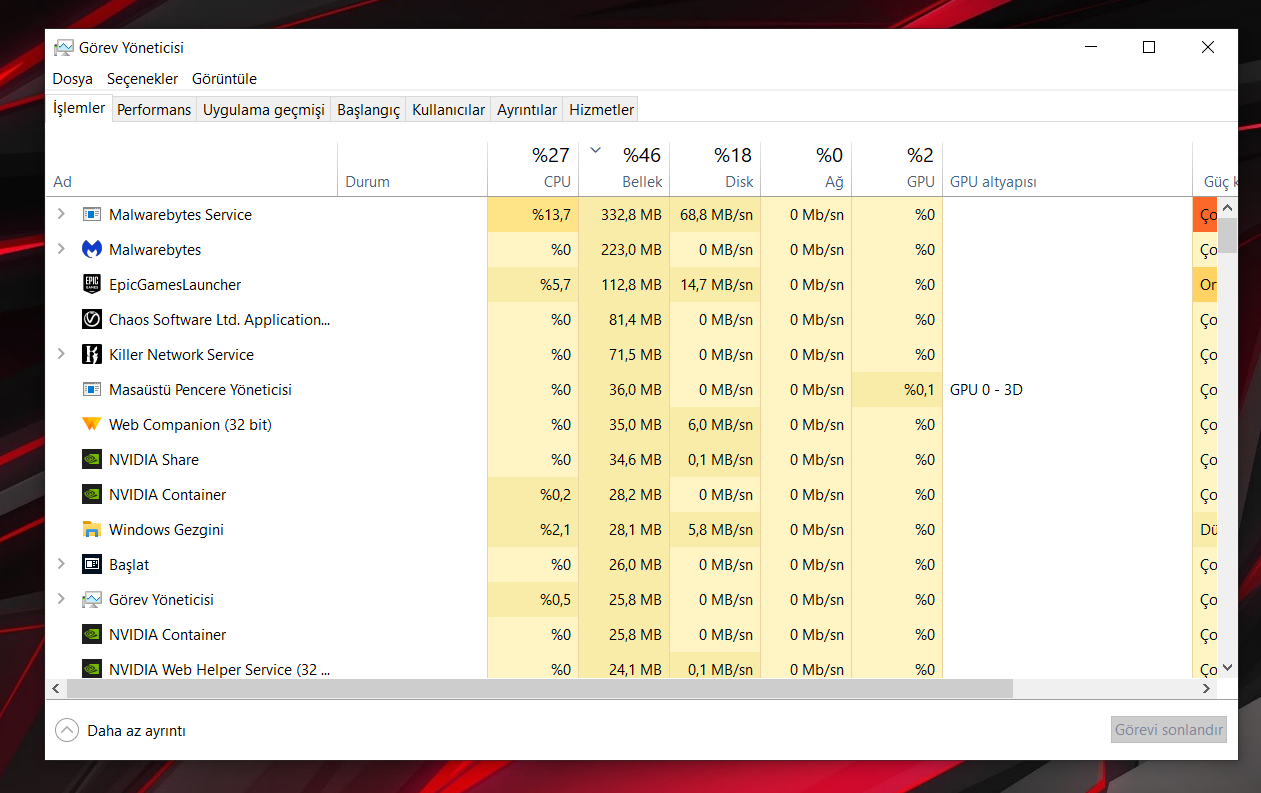Expand the Malwarebytes Service process group
This screenshot has width=1261, height=793.
61,215
